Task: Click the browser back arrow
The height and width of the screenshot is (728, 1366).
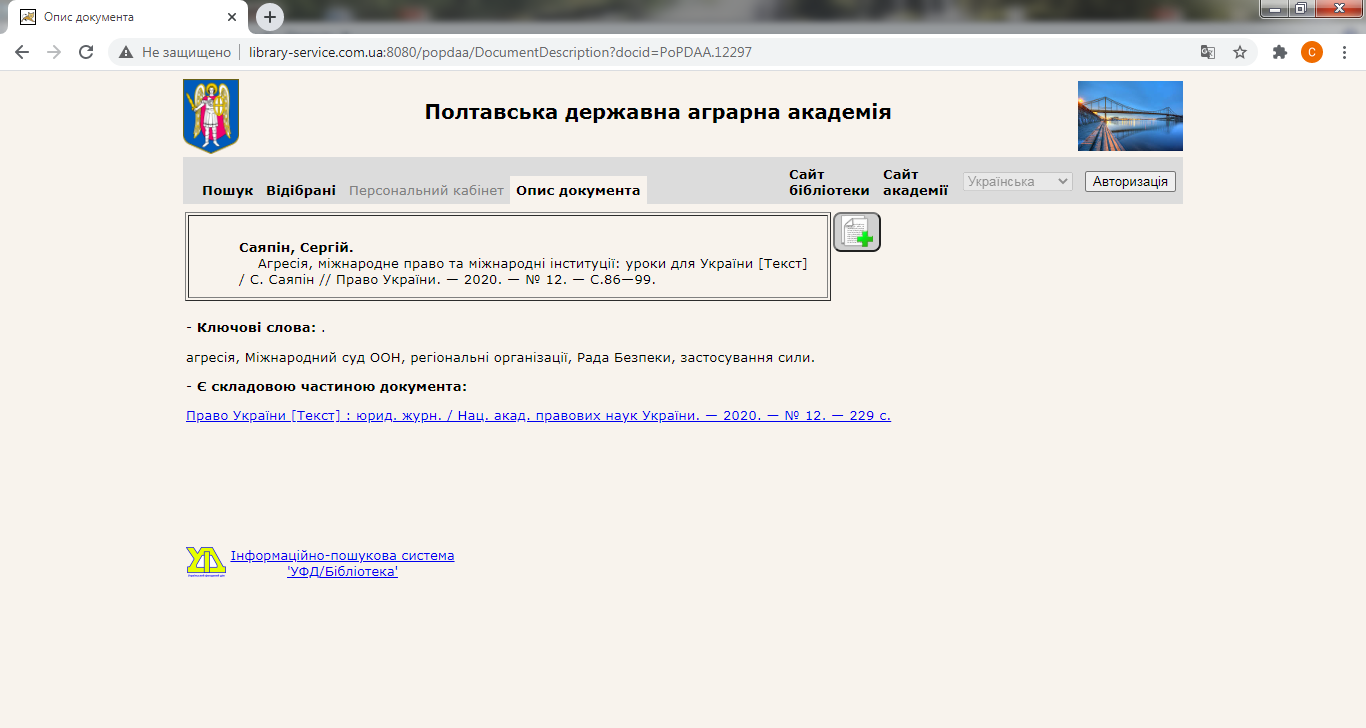Action: [22, 52]
